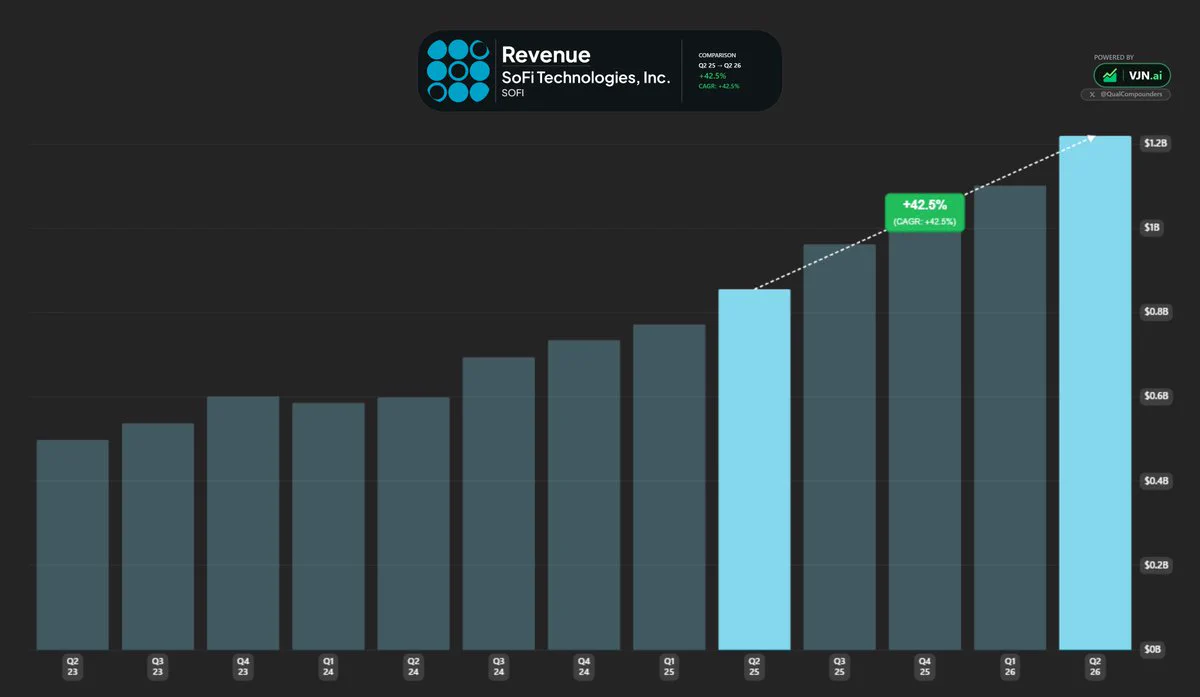Click the $0.2B axis label

[1156, 565]
